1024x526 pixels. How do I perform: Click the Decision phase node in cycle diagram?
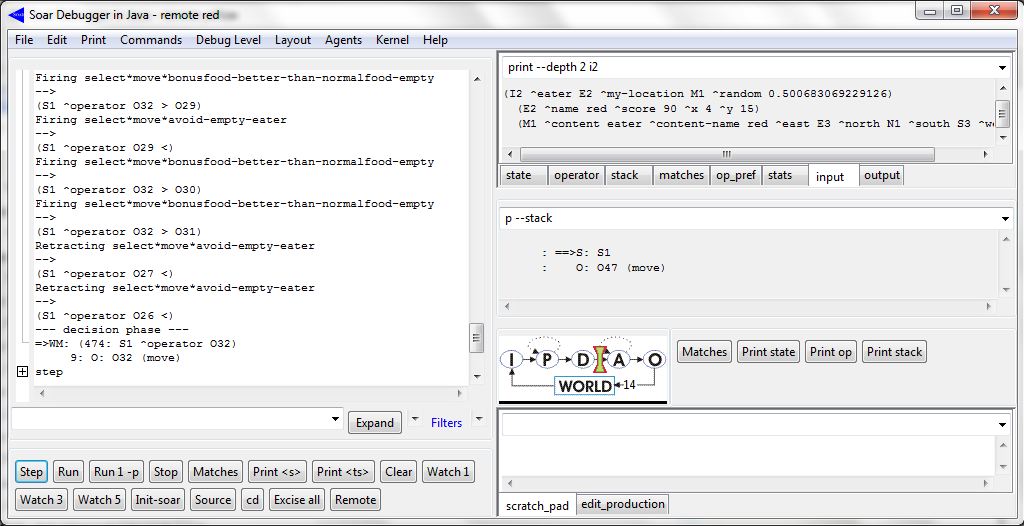pos(583,359)
